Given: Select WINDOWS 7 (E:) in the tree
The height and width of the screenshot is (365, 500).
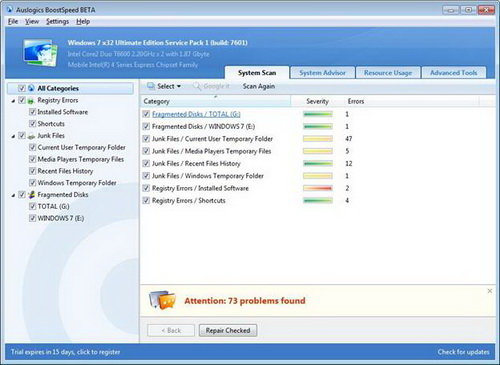Looking at the screenshot, I should pyautogui.click(x=61, y=218).
